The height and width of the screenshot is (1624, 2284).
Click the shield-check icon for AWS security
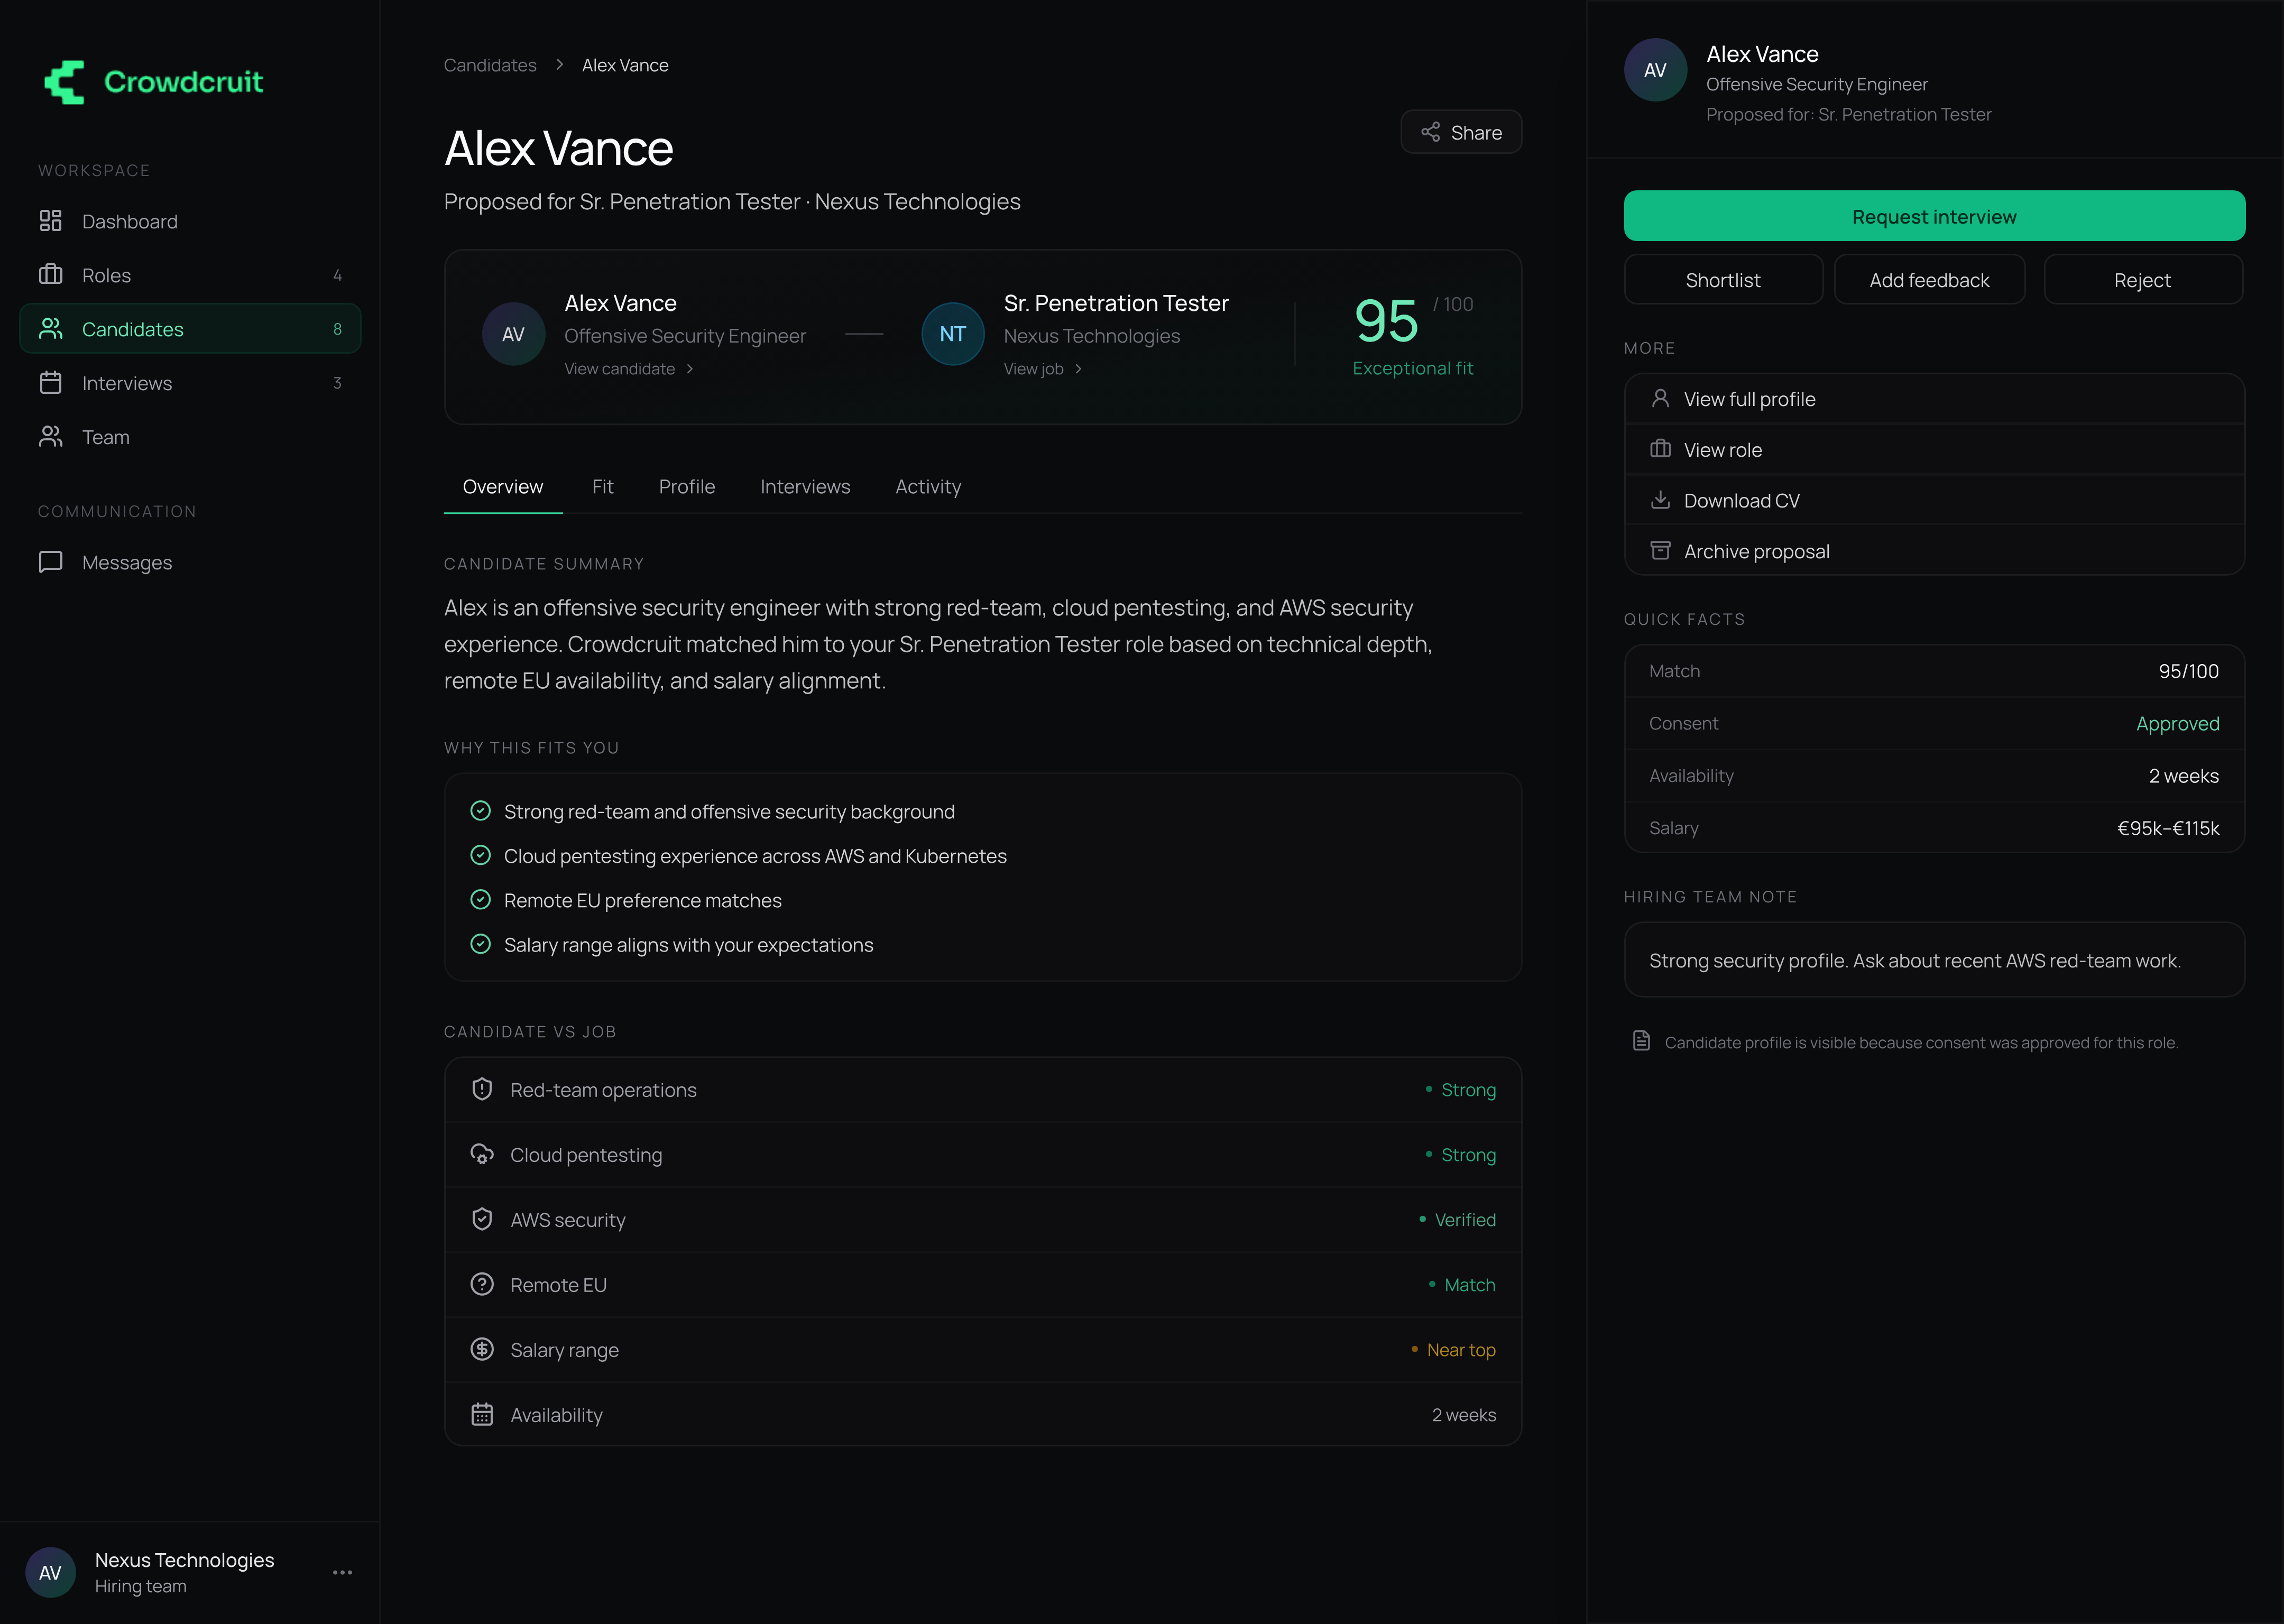coord(482,1219)
